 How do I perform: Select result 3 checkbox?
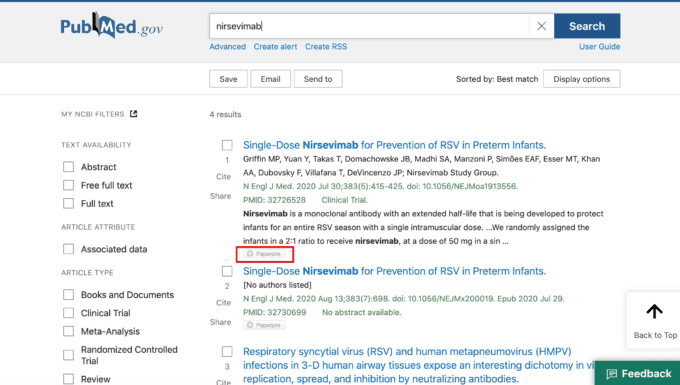click(227, 352)
